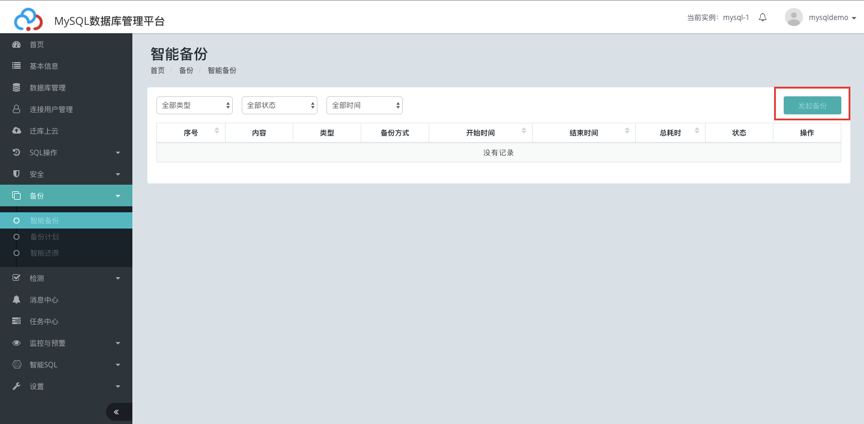Click the 数据库管理 database icon
Viewport: 864px width, 424px height.
17,88
